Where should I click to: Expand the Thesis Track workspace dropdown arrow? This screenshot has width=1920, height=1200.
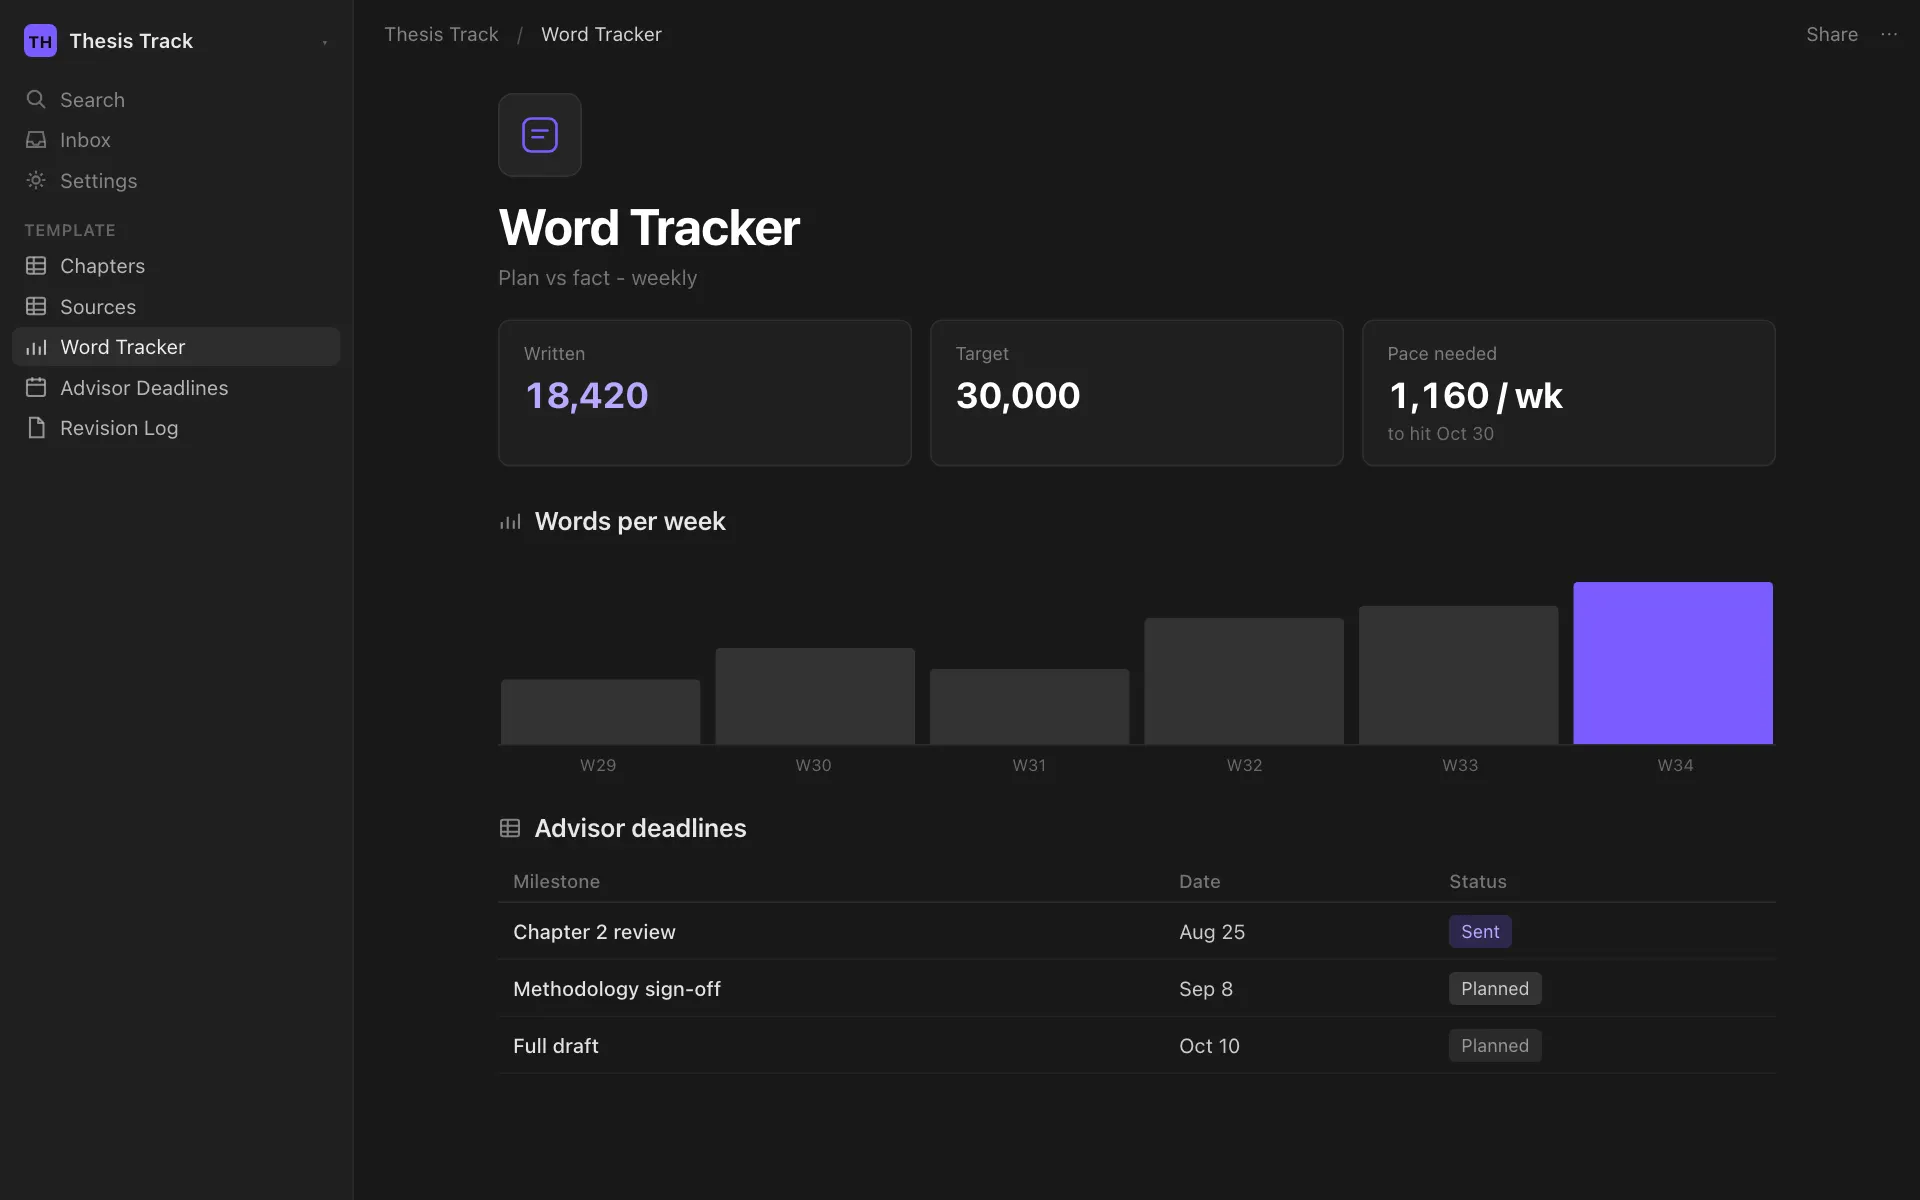(x=325, y=42)
